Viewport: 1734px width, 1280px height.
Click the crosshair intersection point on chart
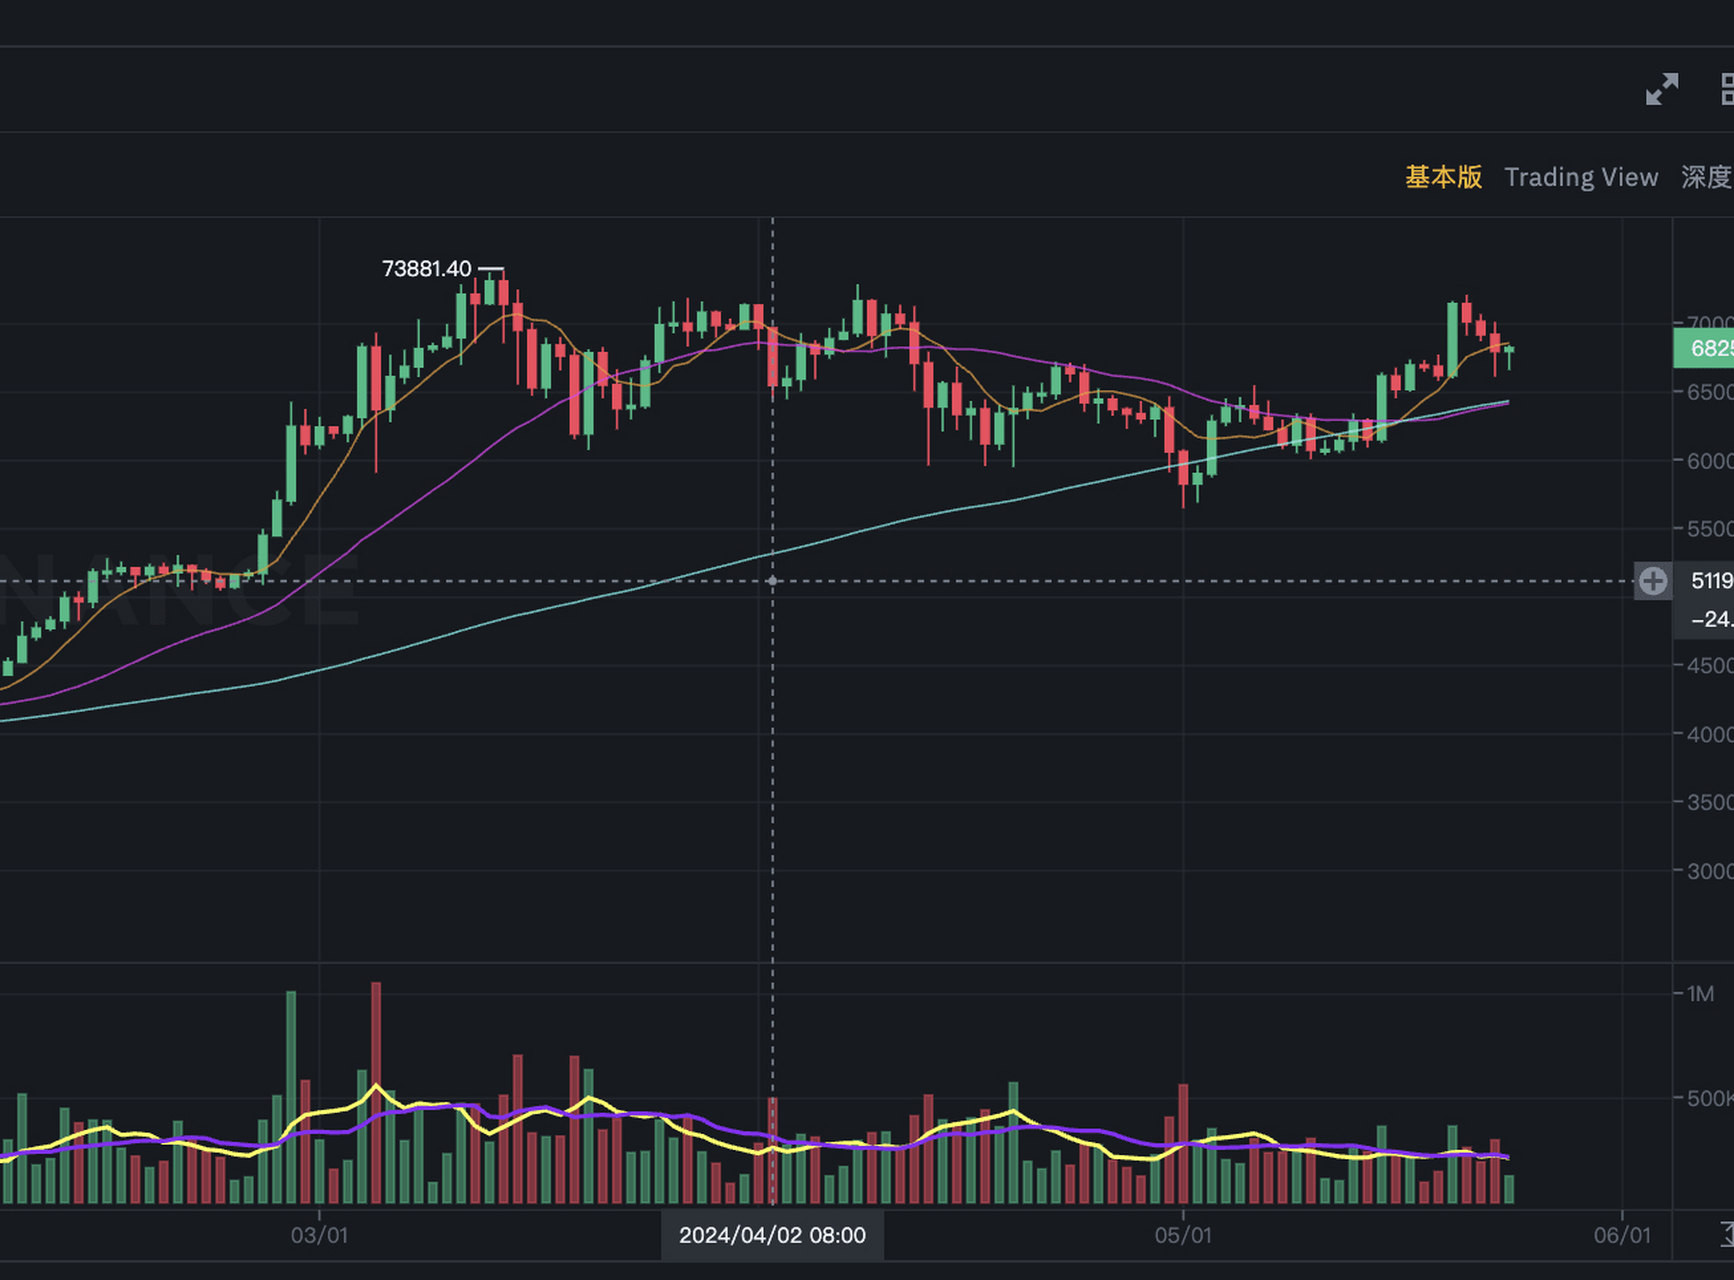point(772,581)
